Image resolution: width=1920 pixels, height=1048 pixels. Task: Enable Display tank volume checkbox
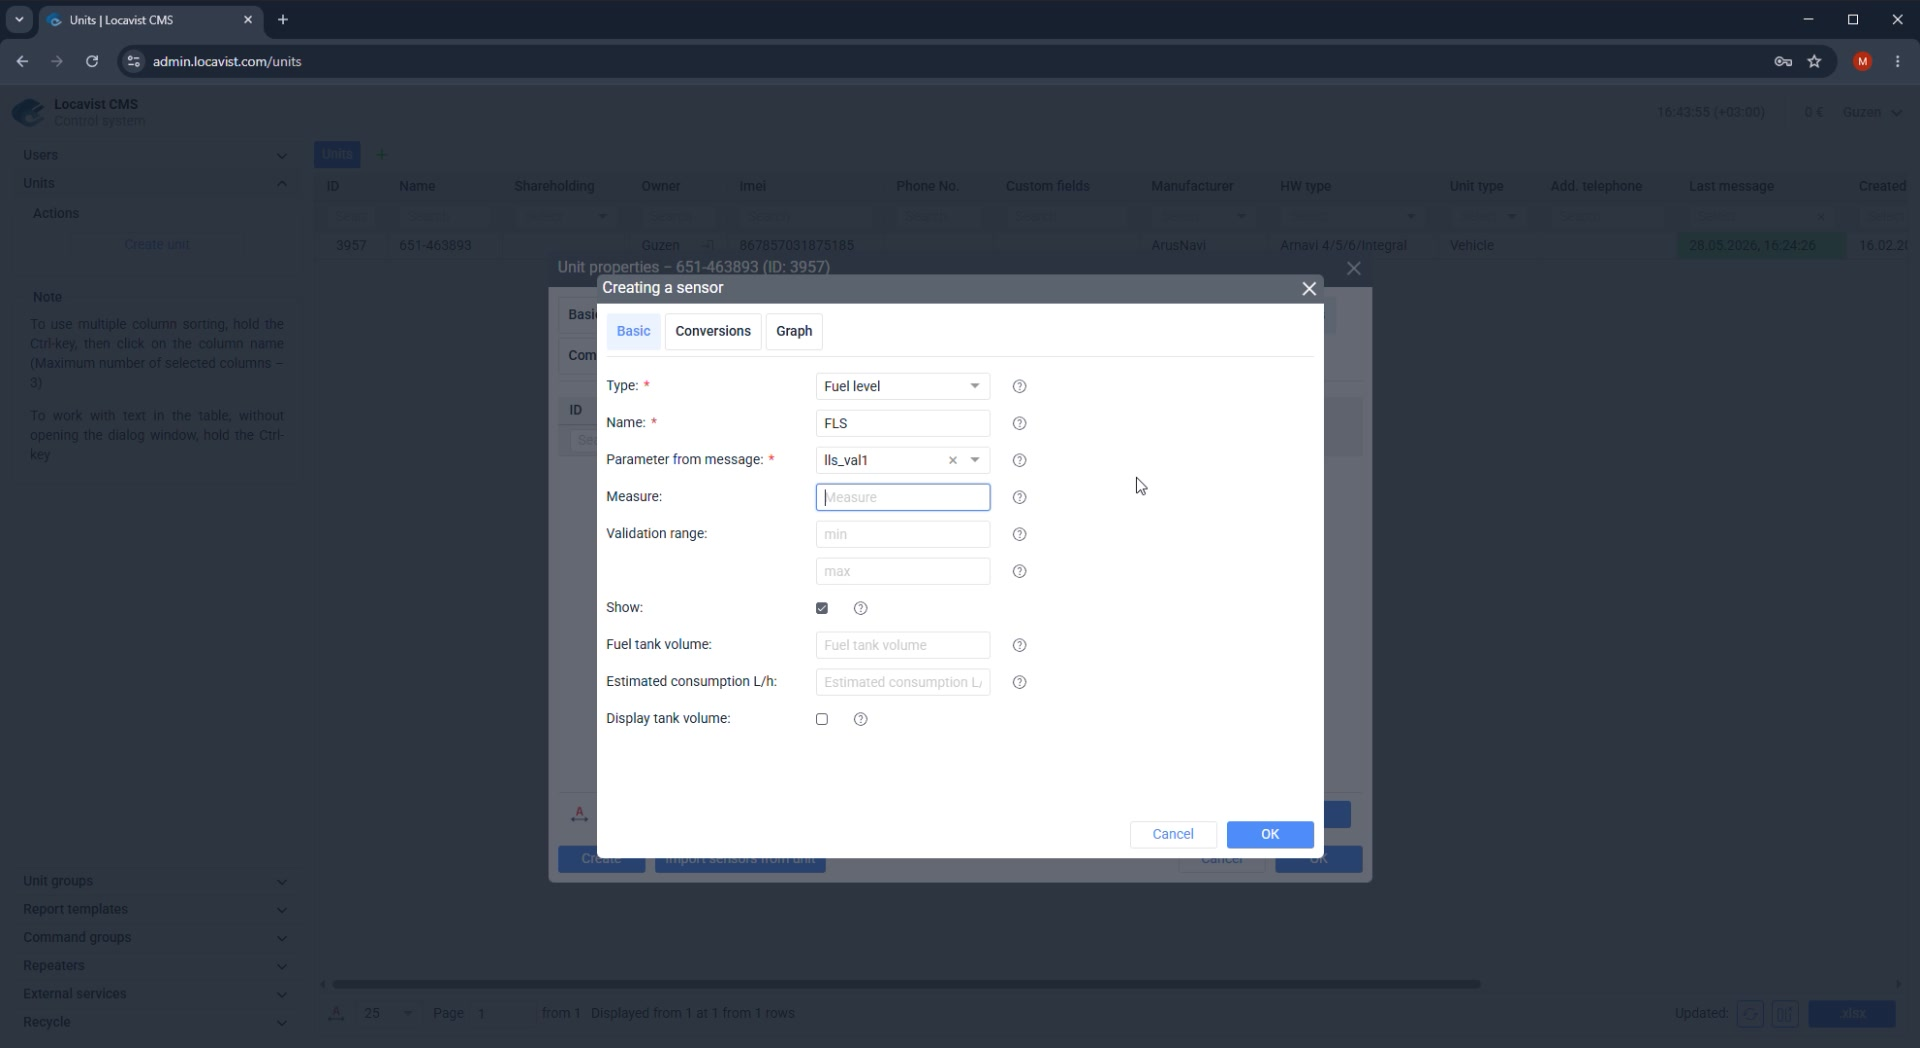pyautogui.click(x=822, y=720)
